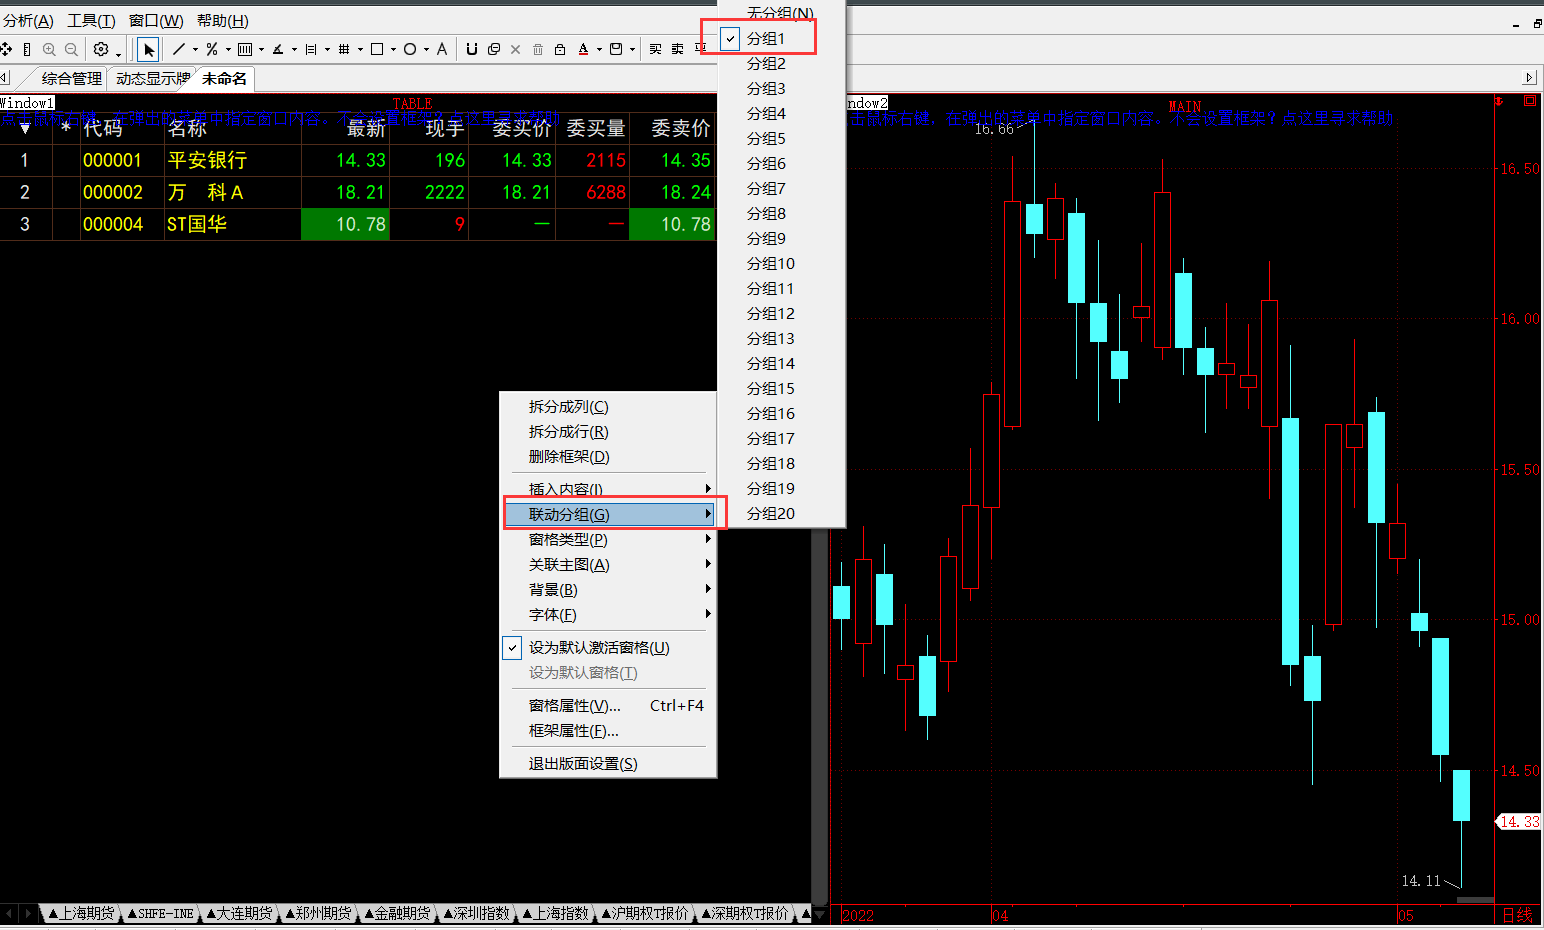Open the 窗口(W) menu
Image resolution: width=1544 pixels, height=930 pixels.
point(156,20)
